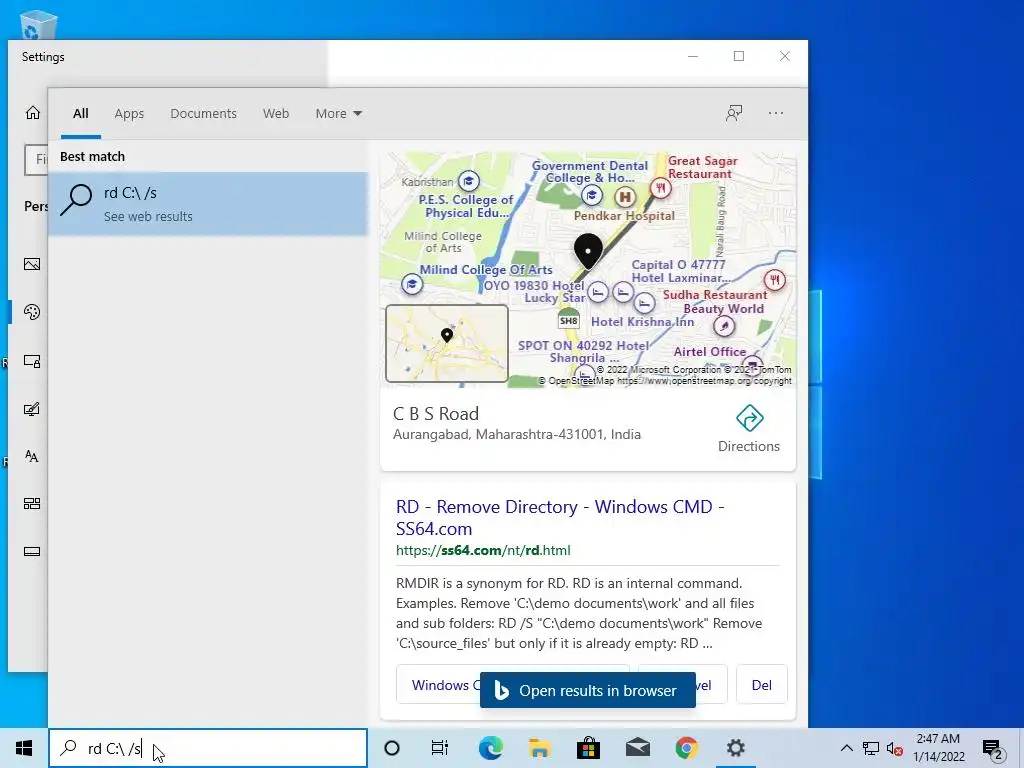Open the search options ellipsis menu

776,113
